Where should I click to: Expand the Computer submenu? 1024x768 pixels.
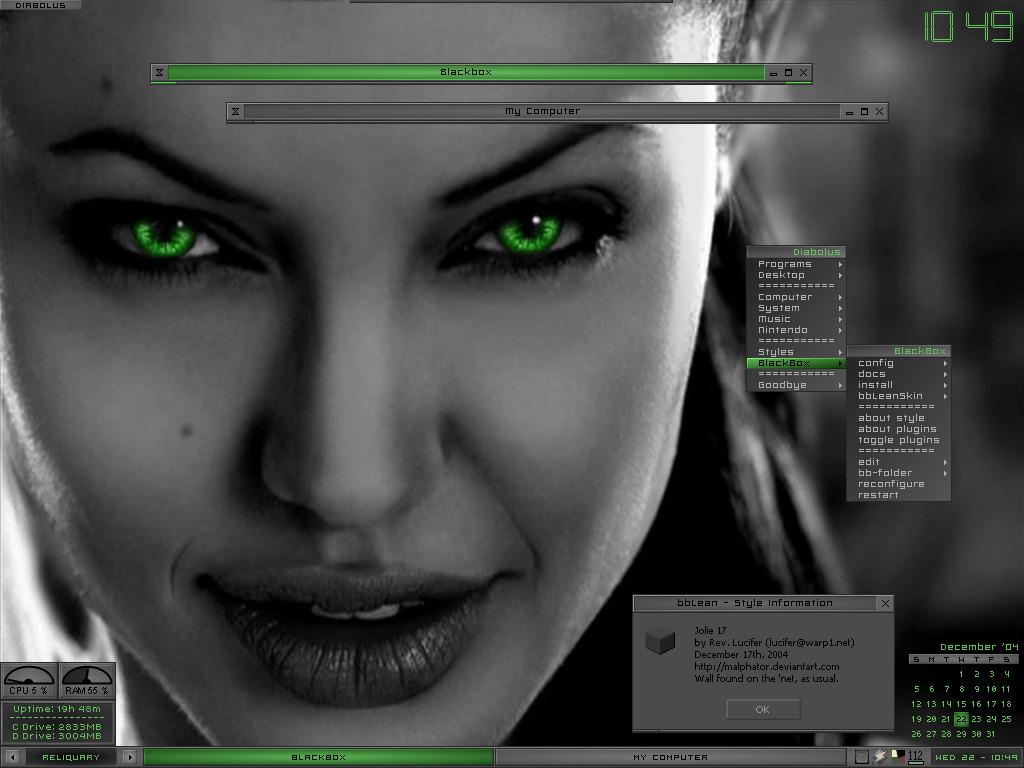pyautogui.click(x=796, y=297)
